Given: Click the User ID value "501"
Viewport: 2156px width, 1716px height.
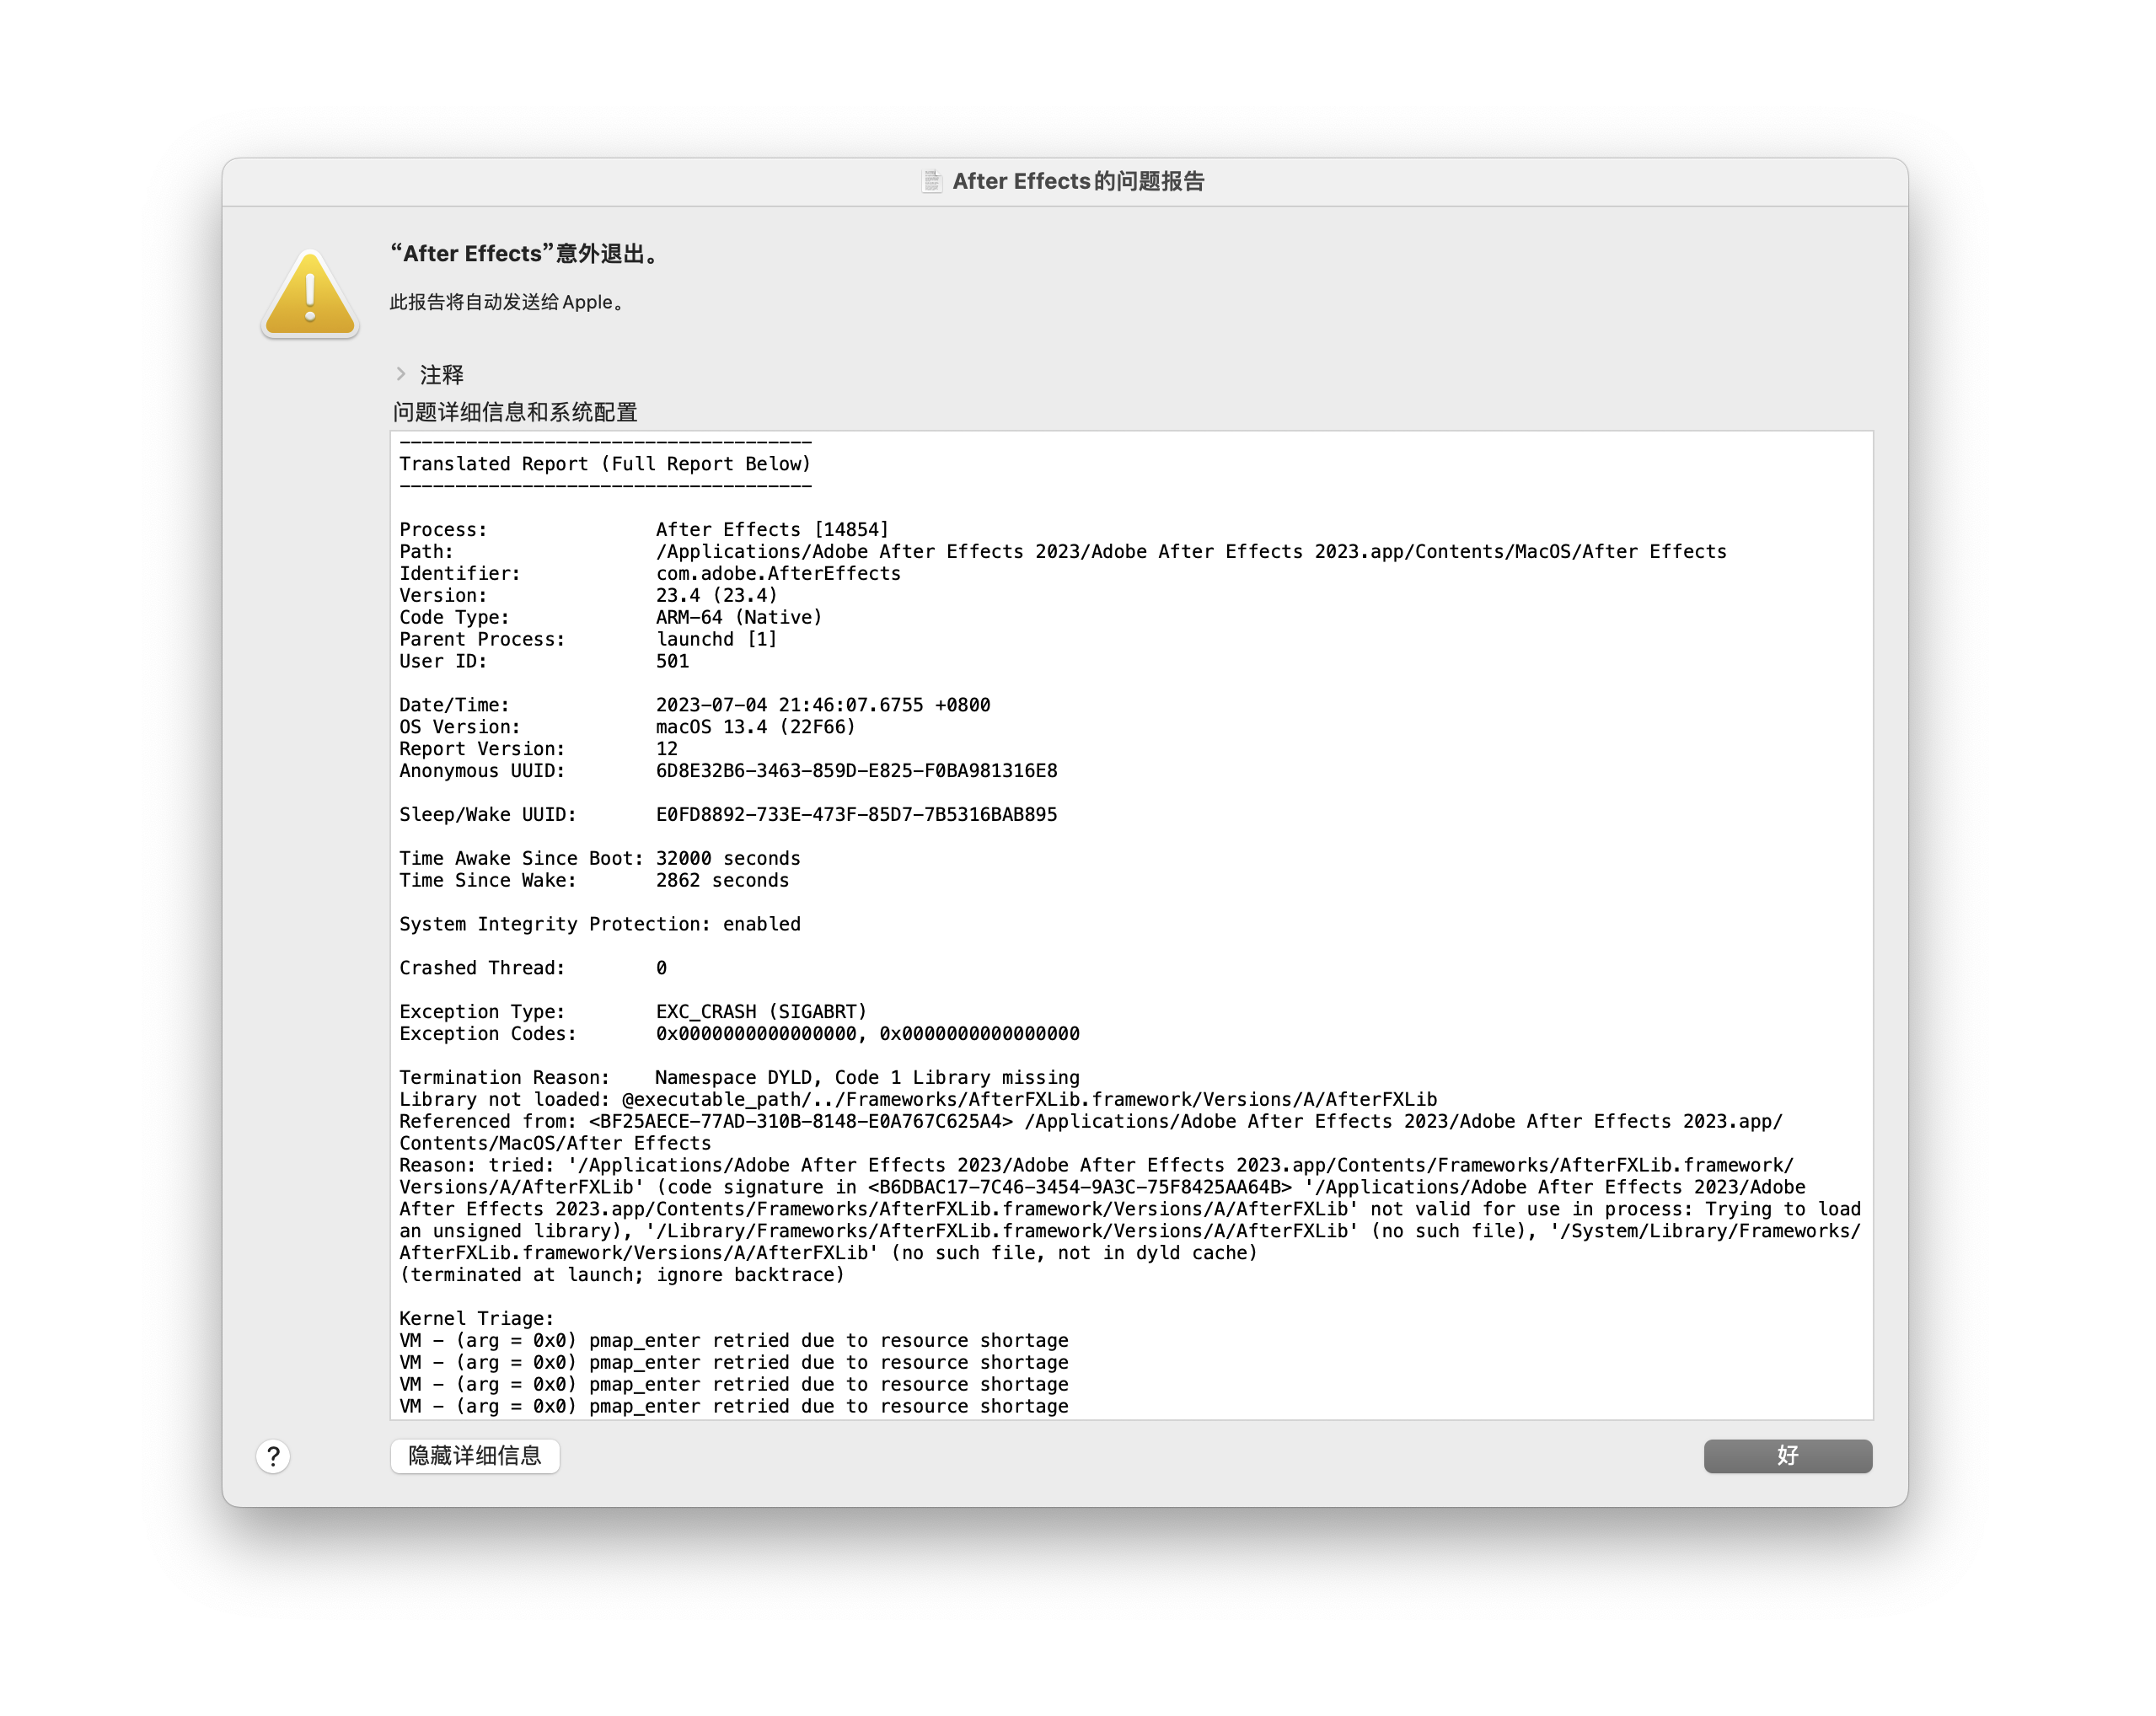Looking at the screenshot, I should pos(673,661).
